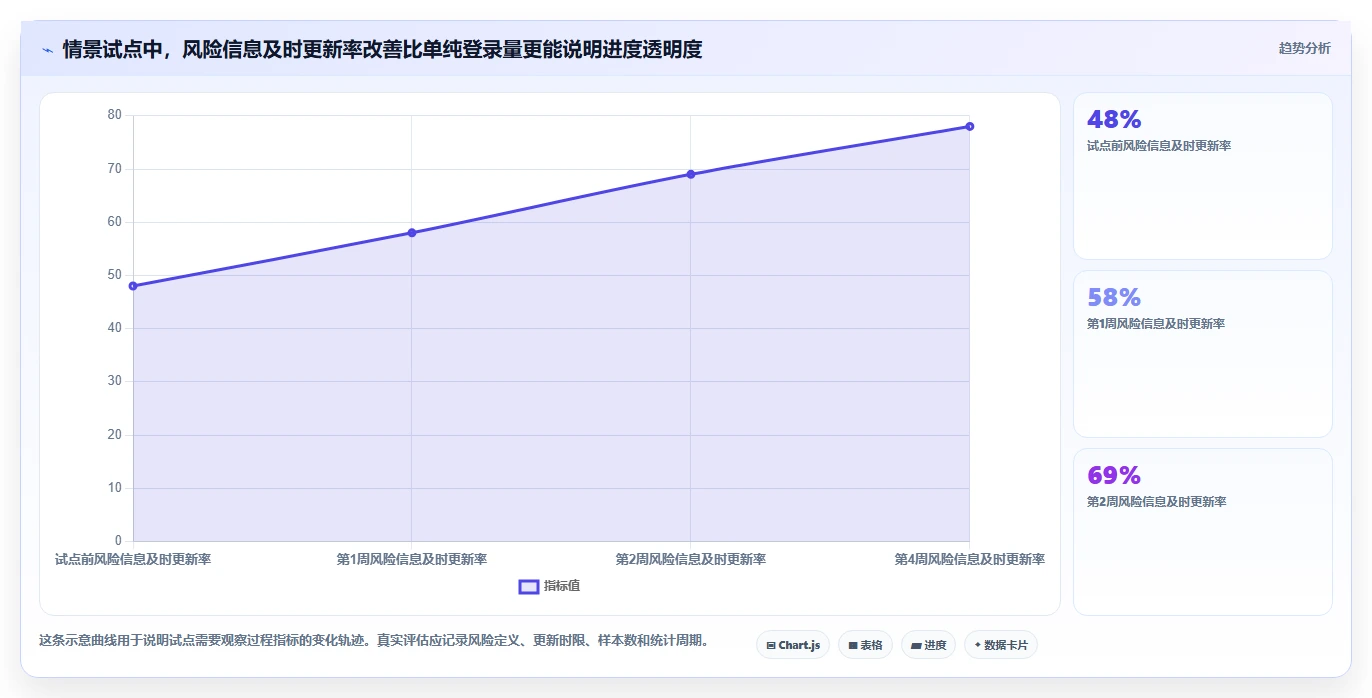This screenshot has width=1372, height=698.
Task: Click the heading 情景试点中，风险信息及时更新率
Action: point(382,49)
